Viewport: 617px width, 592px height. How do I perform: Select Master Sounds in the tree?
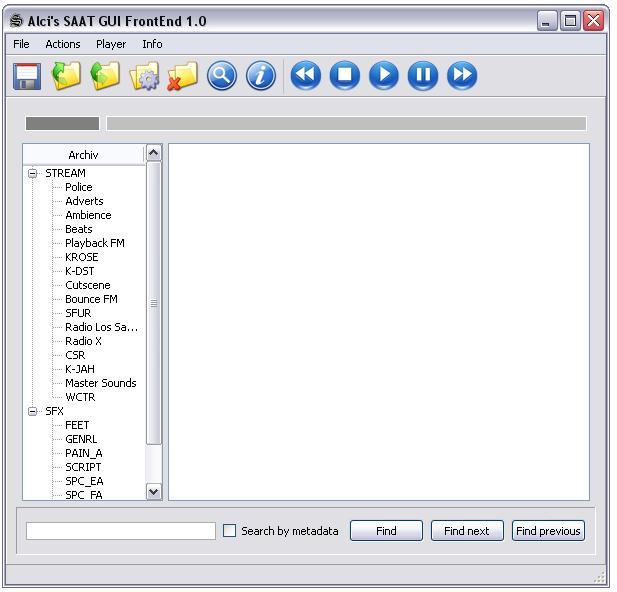pos(101,383)
